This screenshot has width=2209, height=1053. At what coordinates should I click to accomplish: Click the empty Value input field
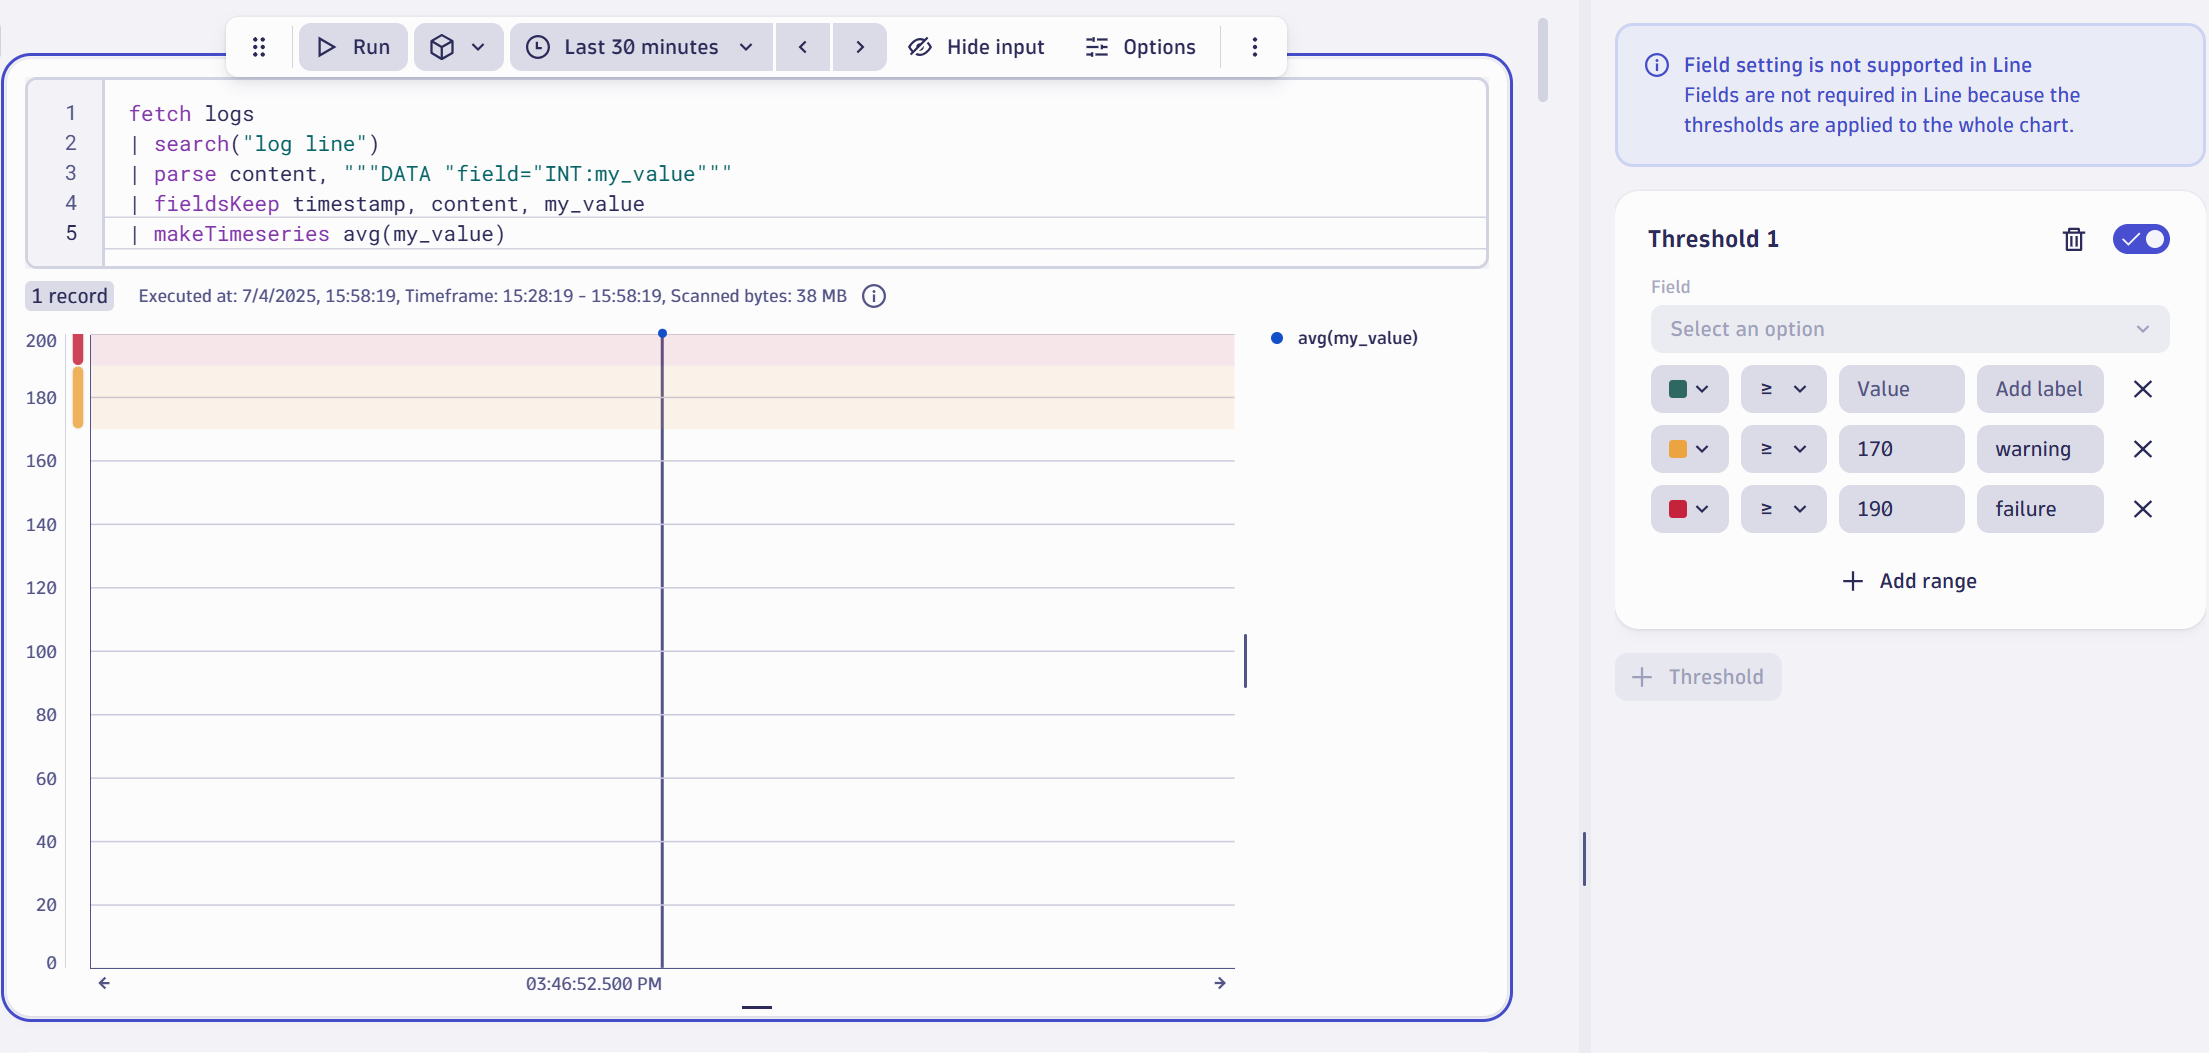(1901, 389)
